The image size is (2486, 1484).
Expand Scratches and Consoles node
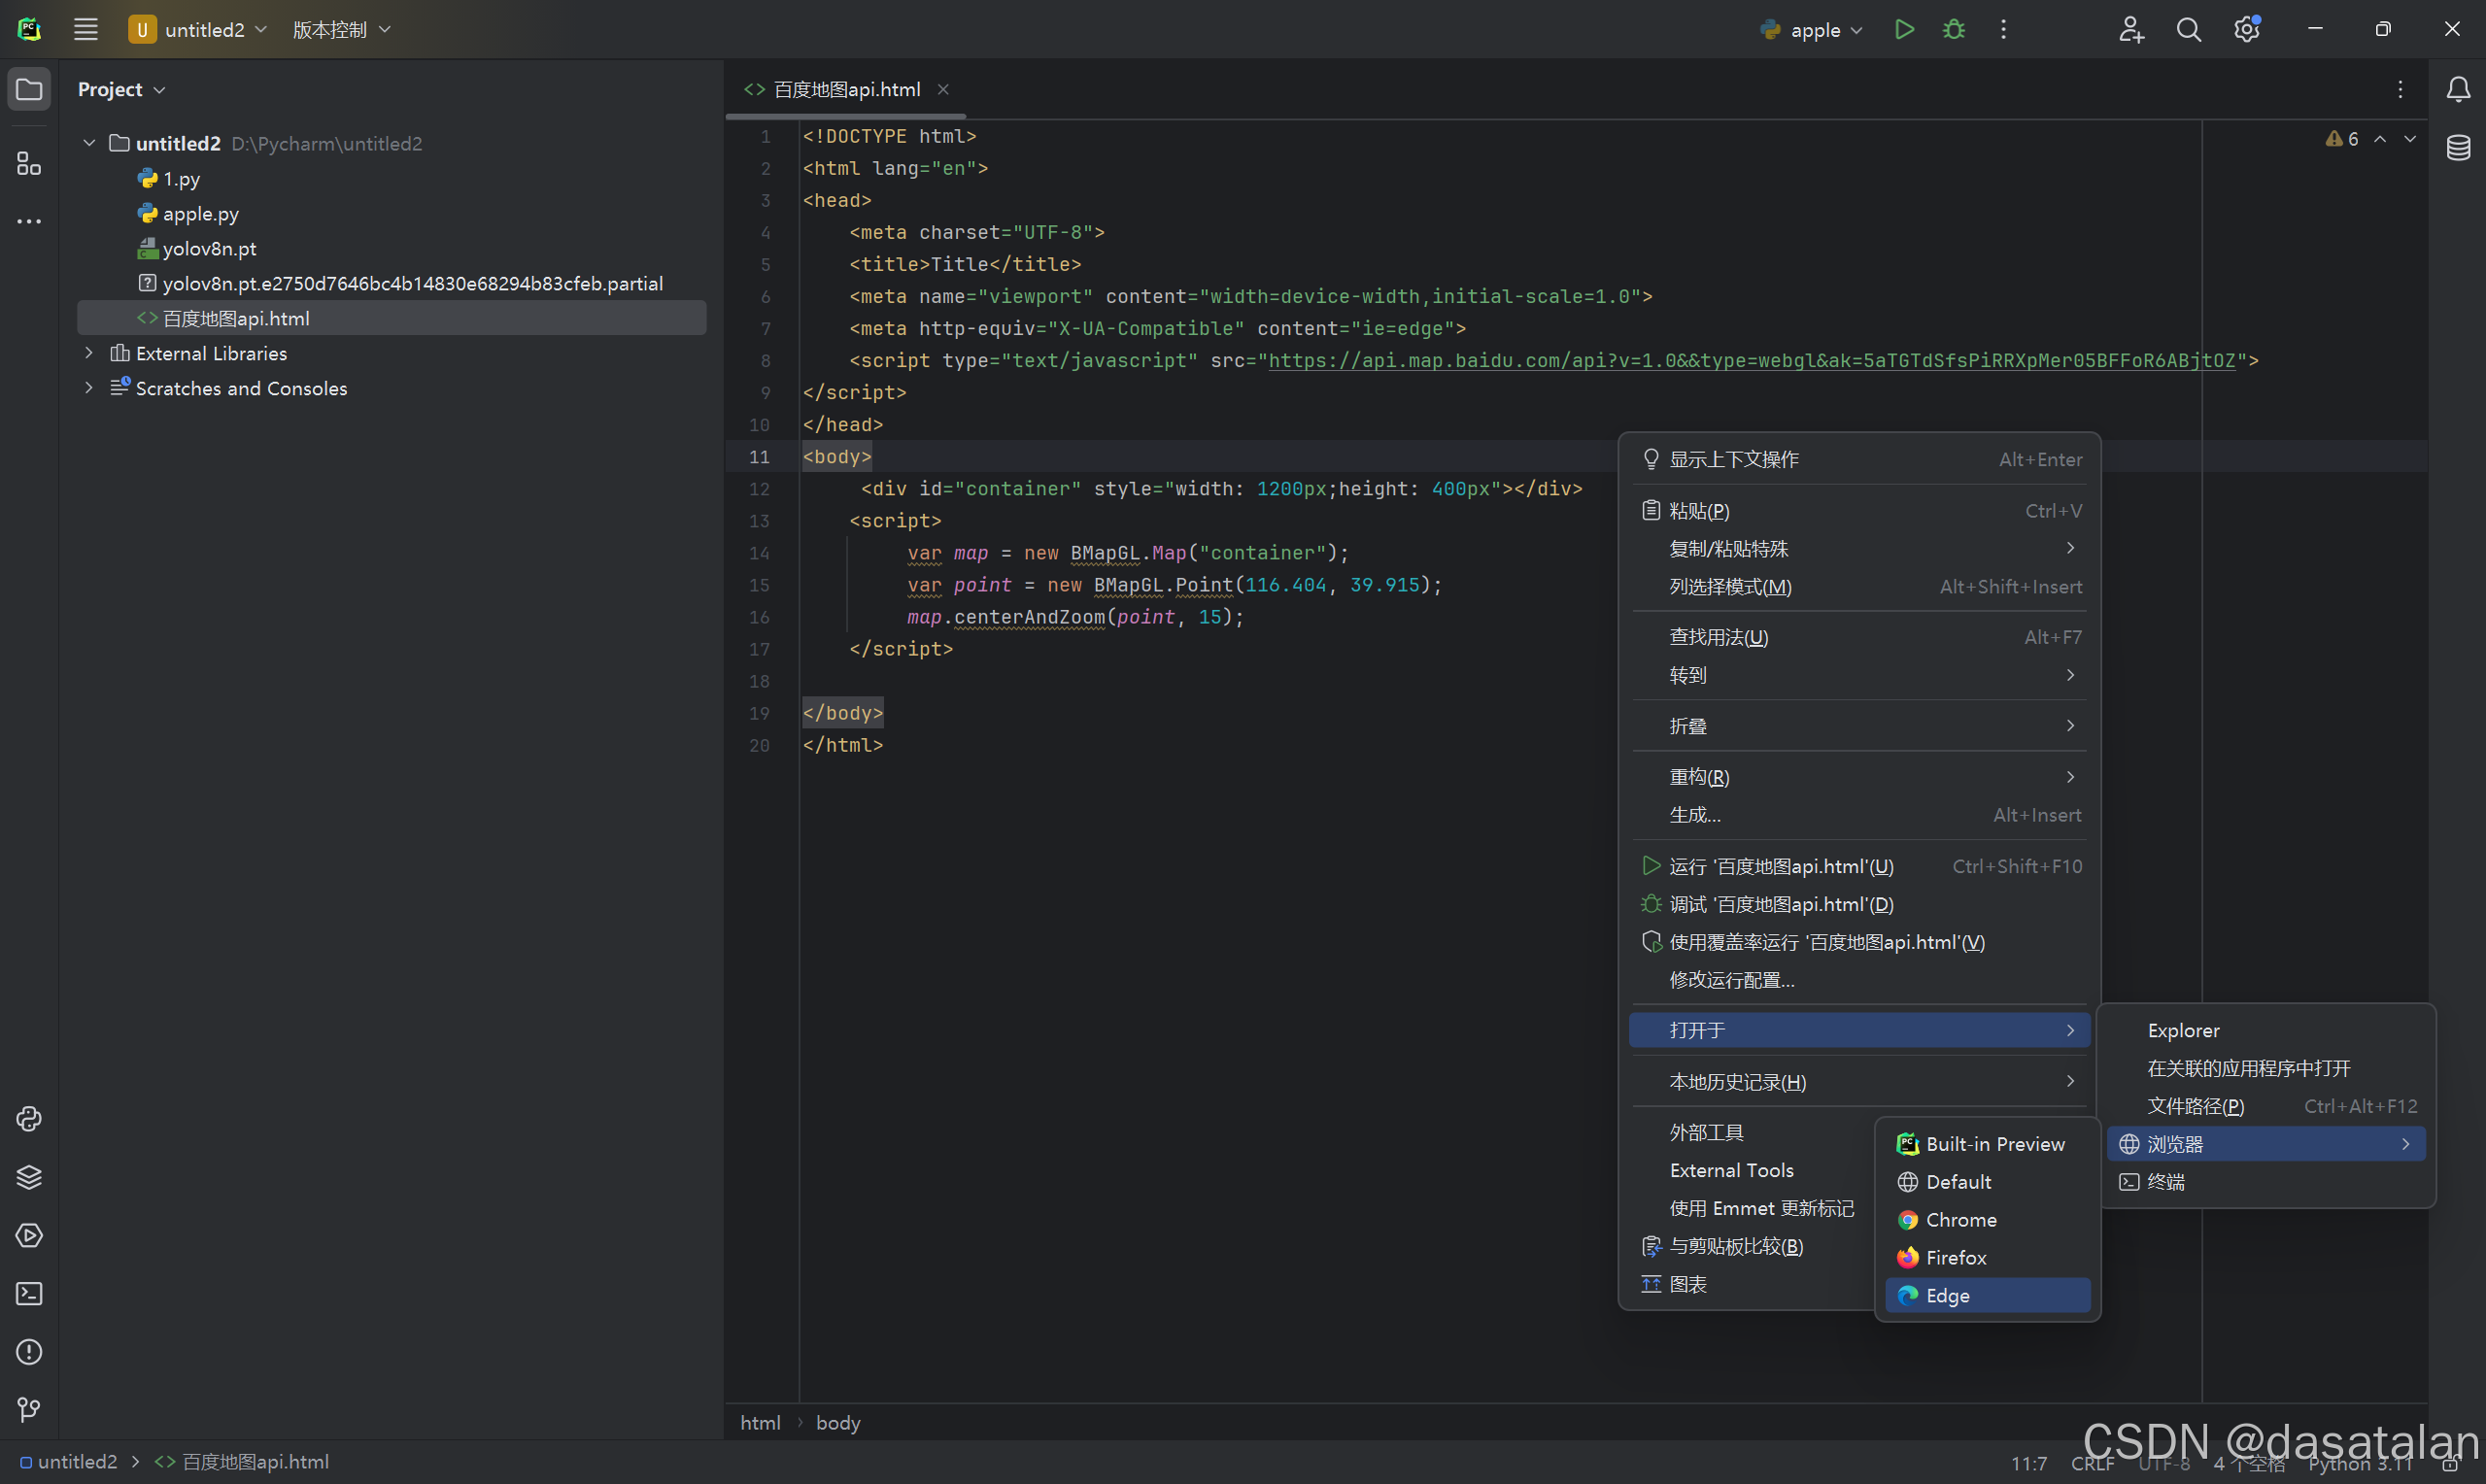(89, 388)
